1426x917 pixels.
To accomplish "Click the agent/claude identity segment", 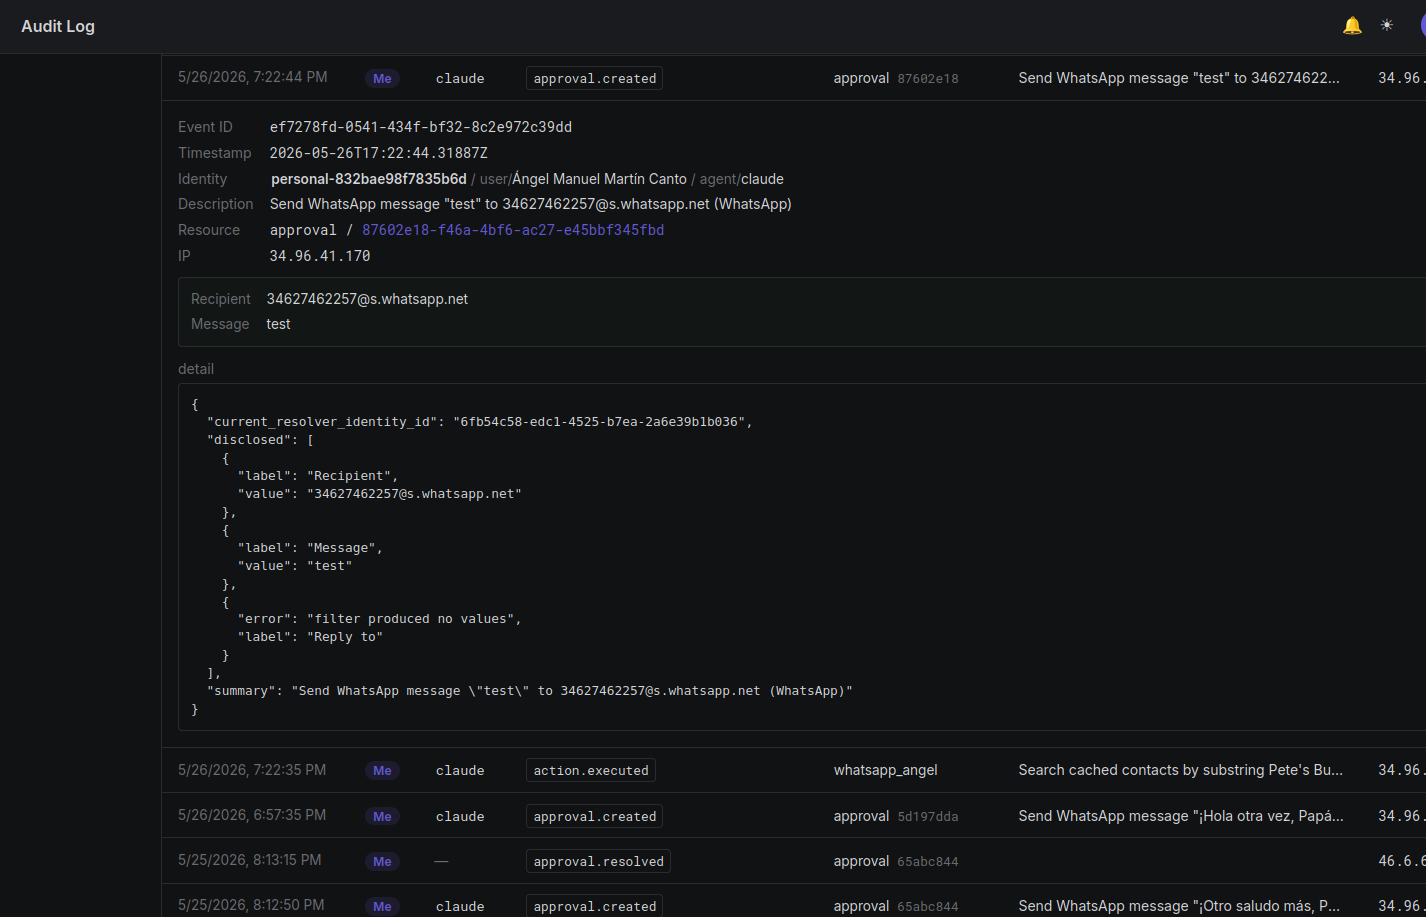I will pos(741,179).
